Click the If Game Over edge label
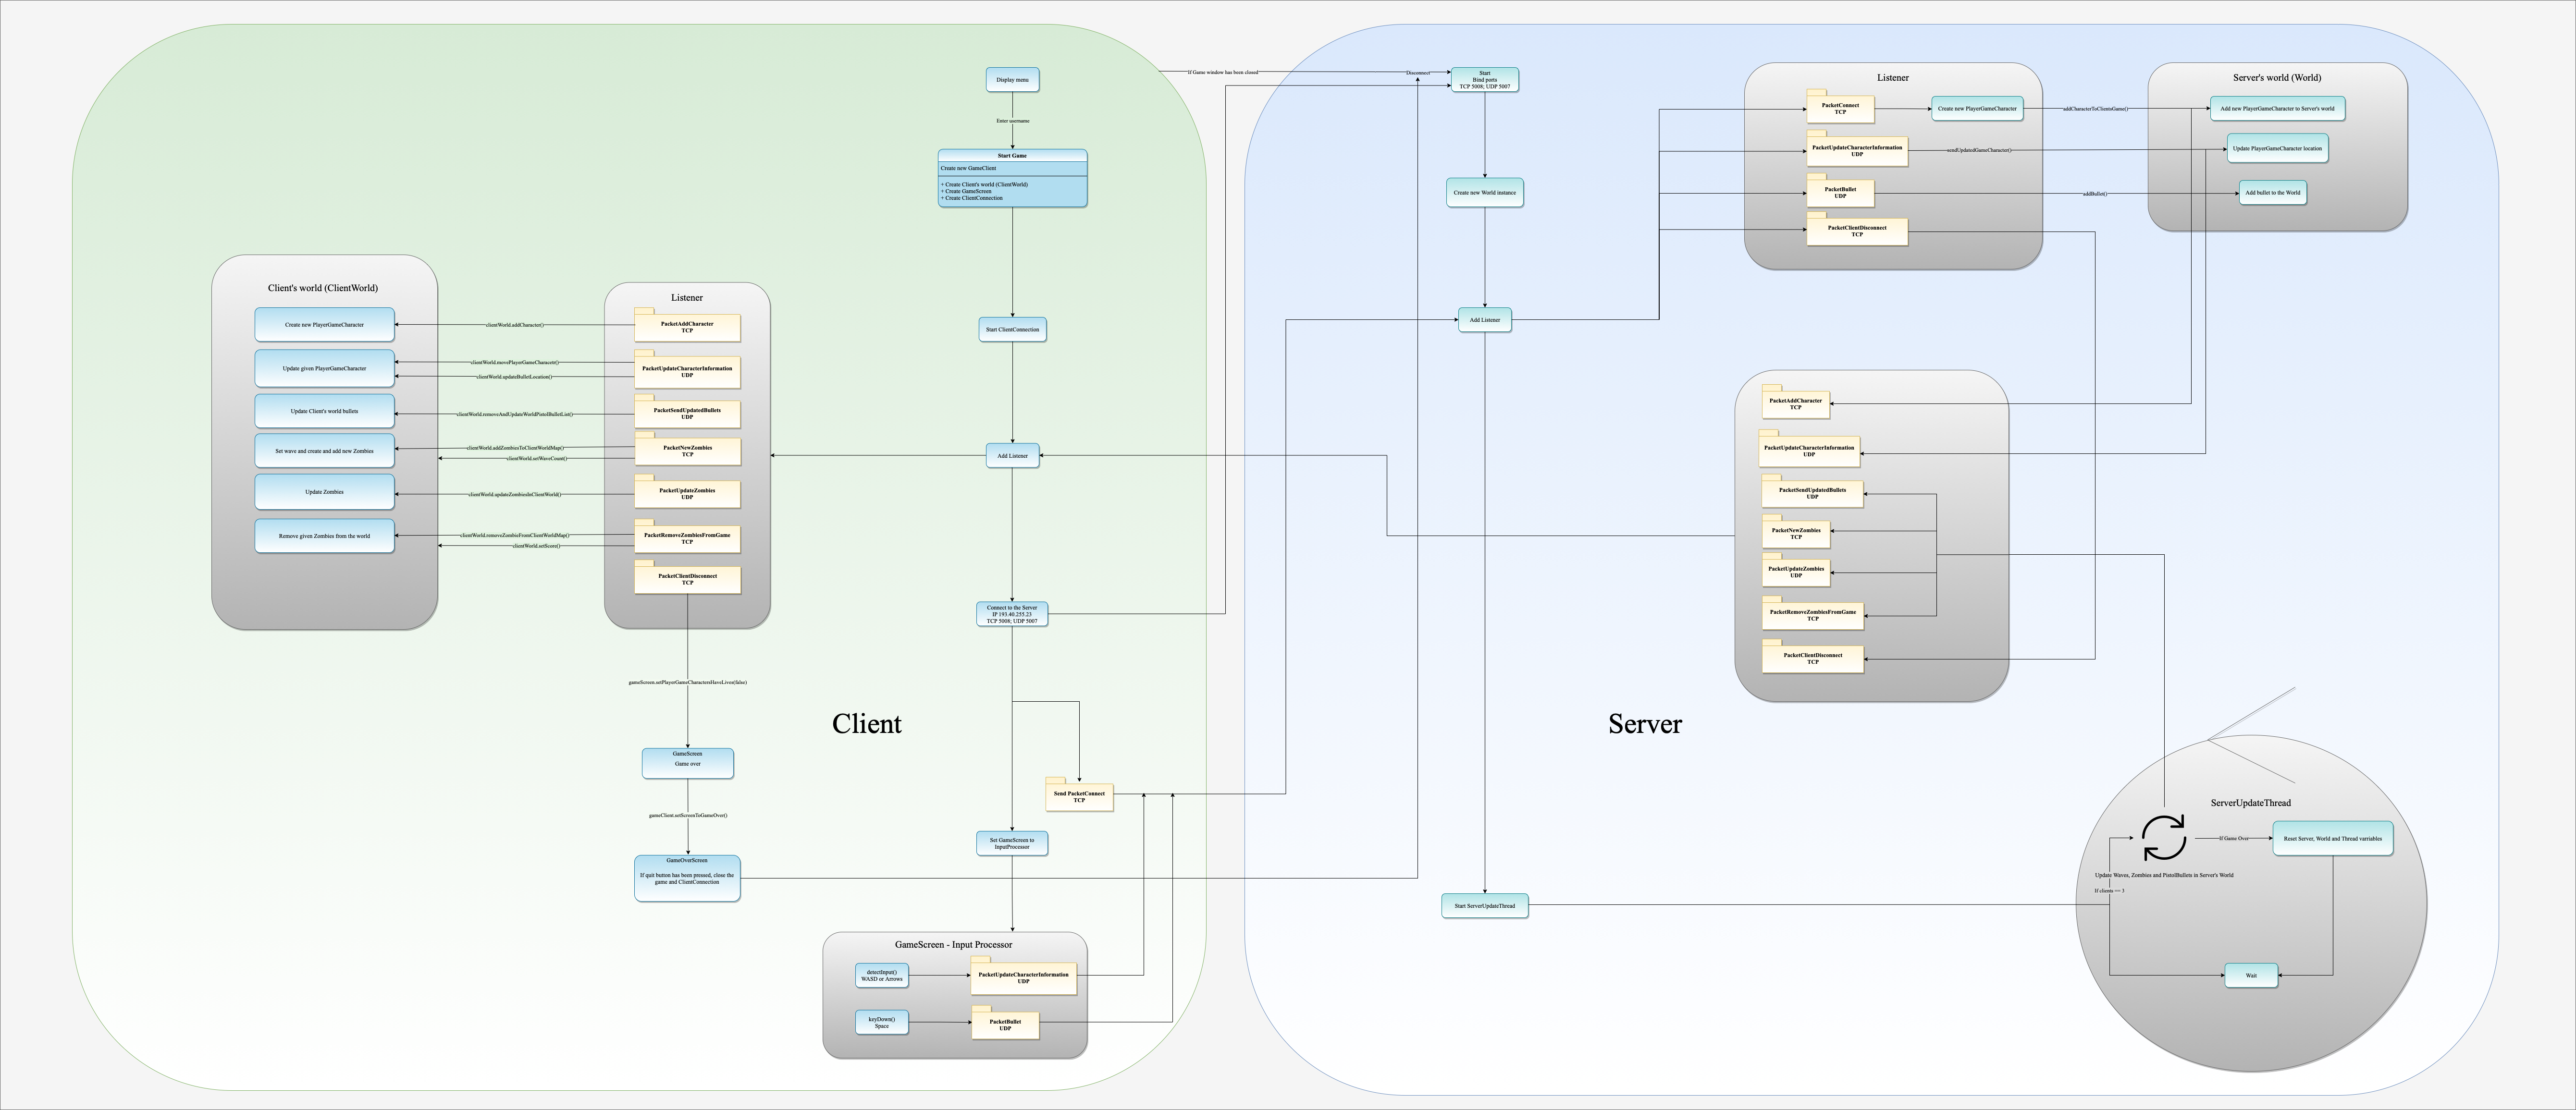Image resolution: width=2576 pixels, height=1110 pixels. point(2233,838)
